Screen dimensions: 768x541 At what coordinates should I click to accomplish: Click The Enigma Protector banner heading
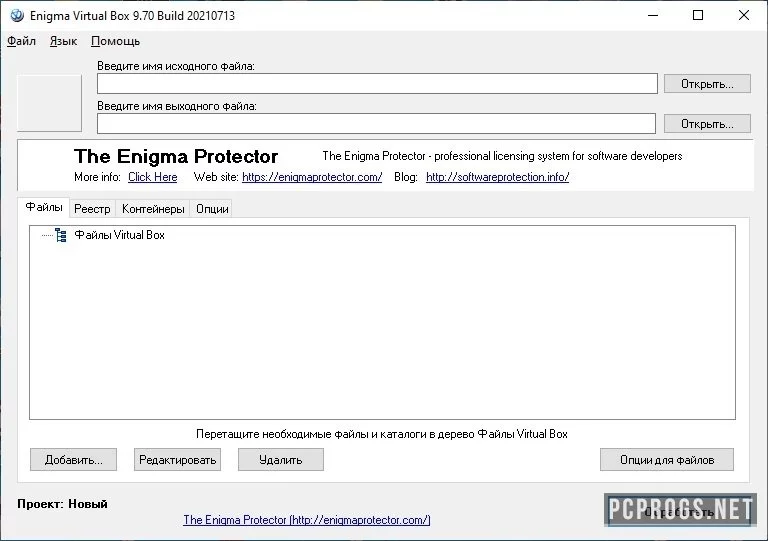[176, 157]
